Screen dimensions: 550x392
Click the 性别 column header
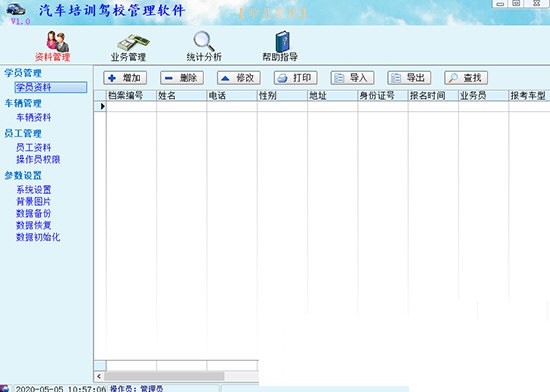pos(282,96)
